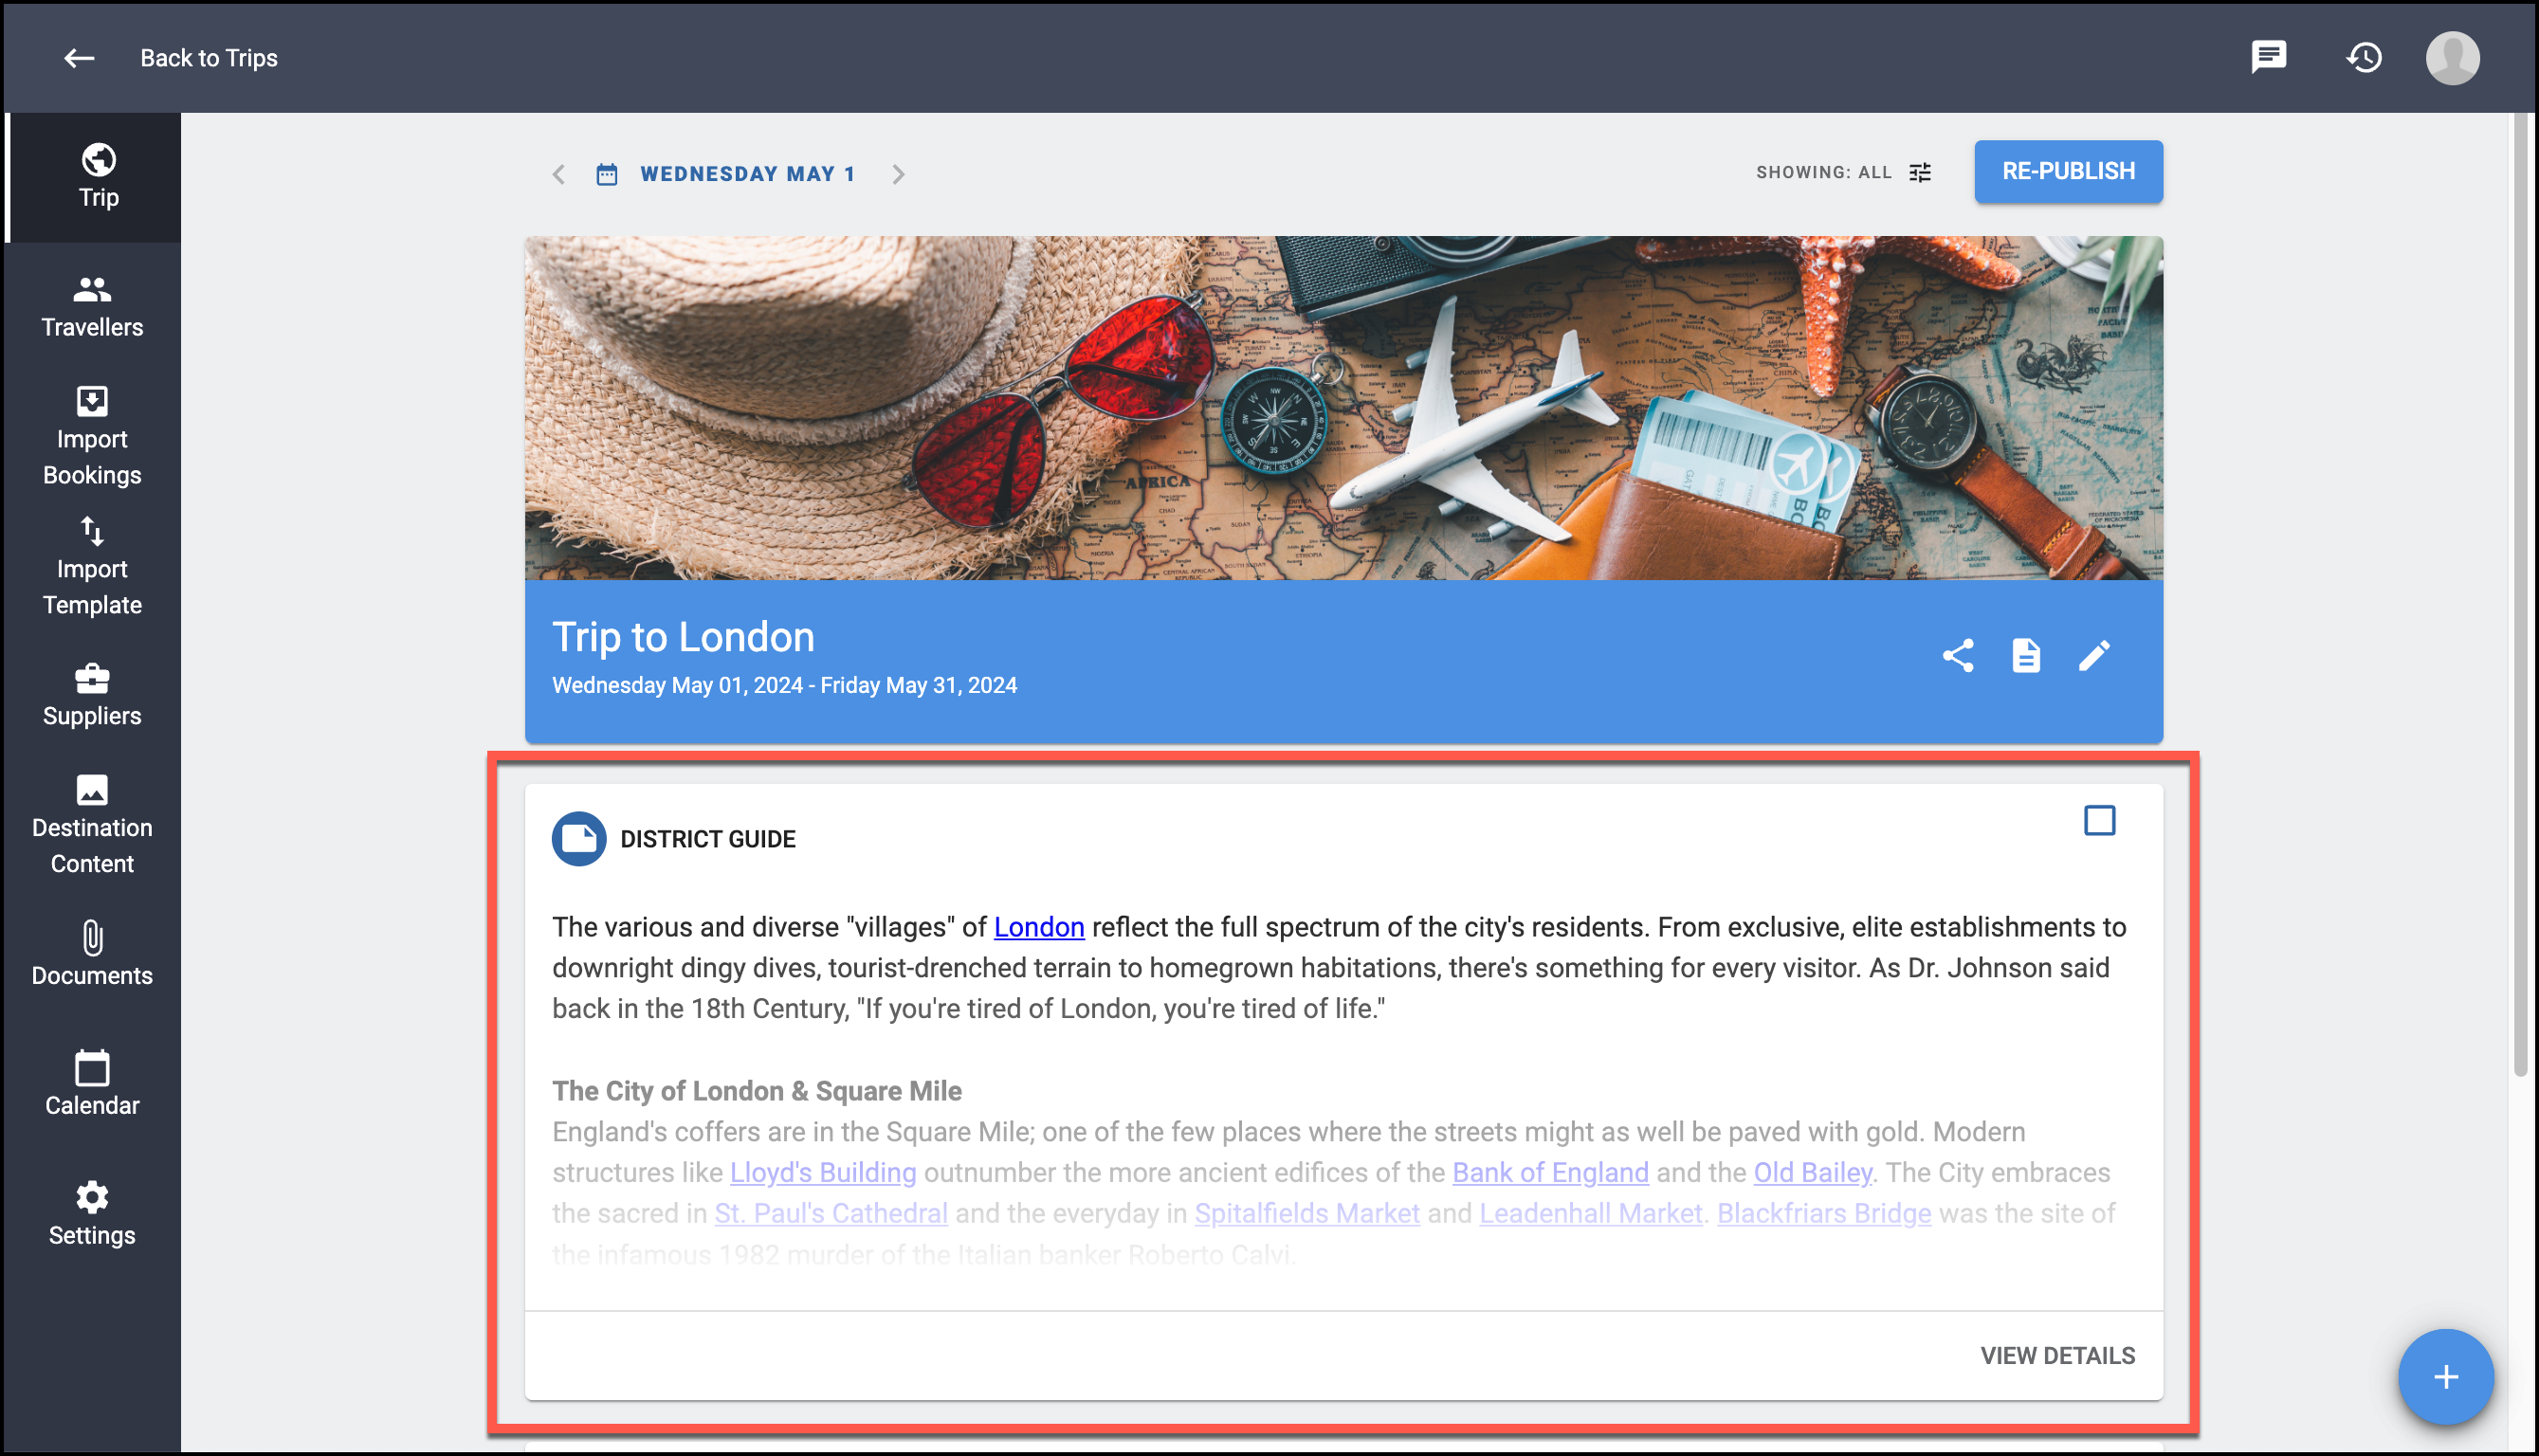Click The City of London & Square Mile heading

click(x=757, y=1091)
